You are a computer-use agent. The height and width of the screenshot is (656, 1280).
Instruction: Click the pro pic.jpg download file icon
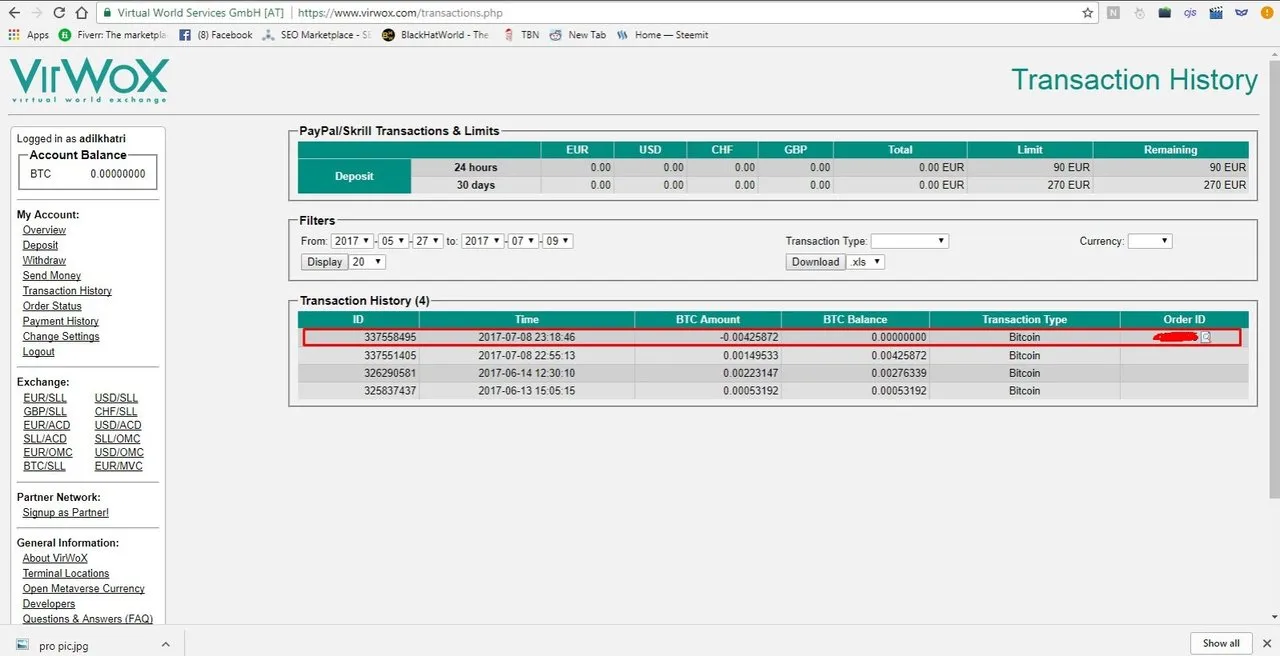[x=22, y=645]
